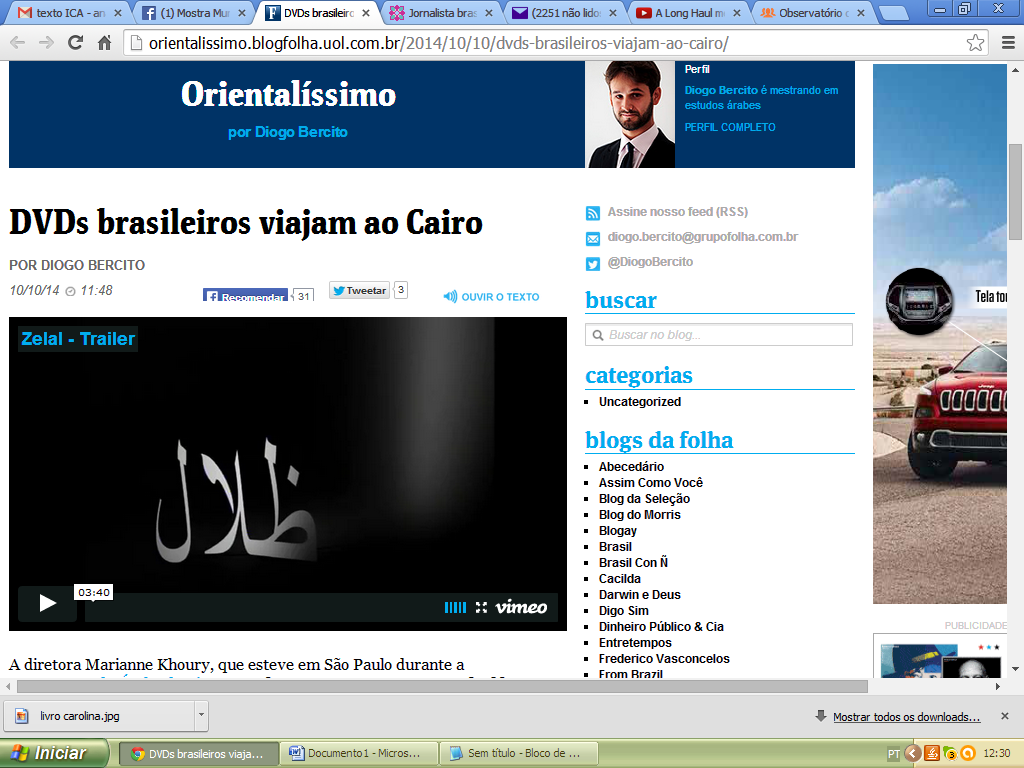Click the diogo.bercito@grupofolha.com.br email link

coord(703,236)
